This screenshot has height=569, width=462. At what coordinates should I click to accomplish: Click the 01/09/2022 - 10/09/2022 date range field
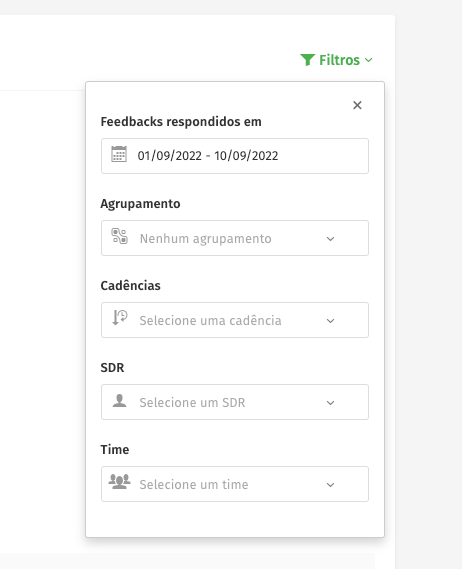point(235,156)
